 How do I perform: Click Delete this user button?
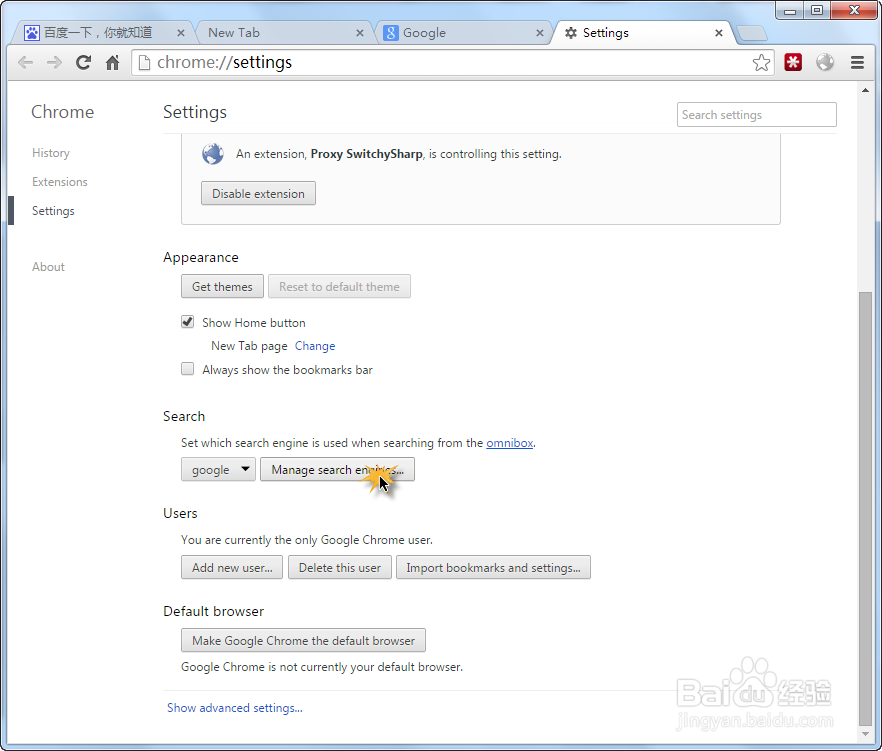[340, 568]
